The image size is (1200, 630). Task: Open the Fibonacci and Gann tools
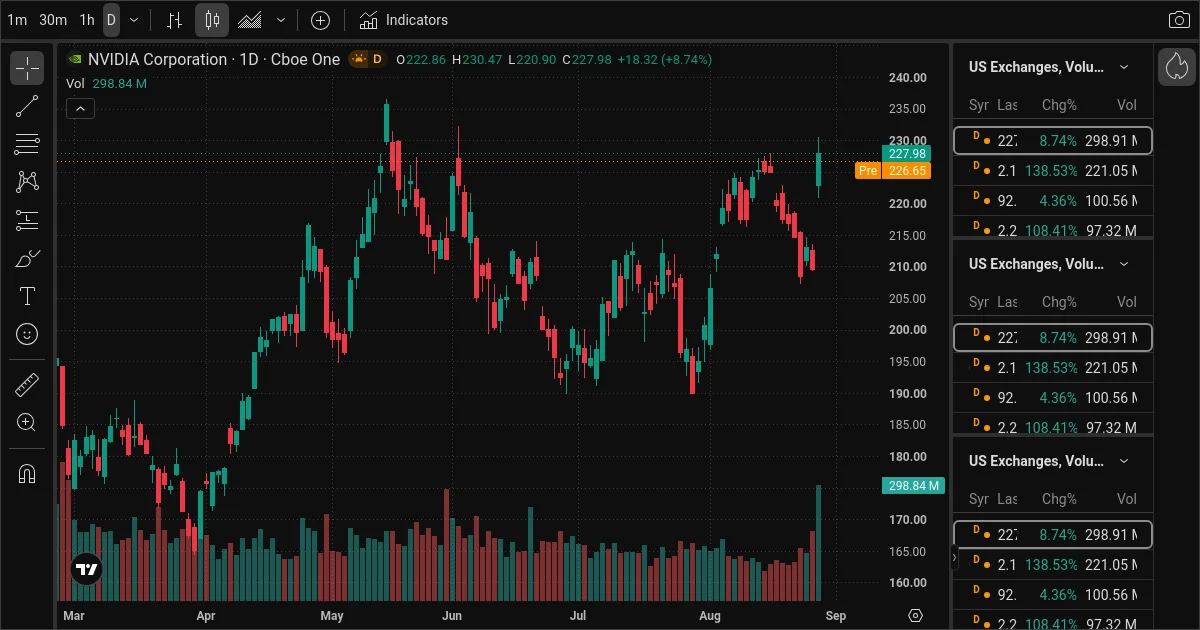point(27,144)
